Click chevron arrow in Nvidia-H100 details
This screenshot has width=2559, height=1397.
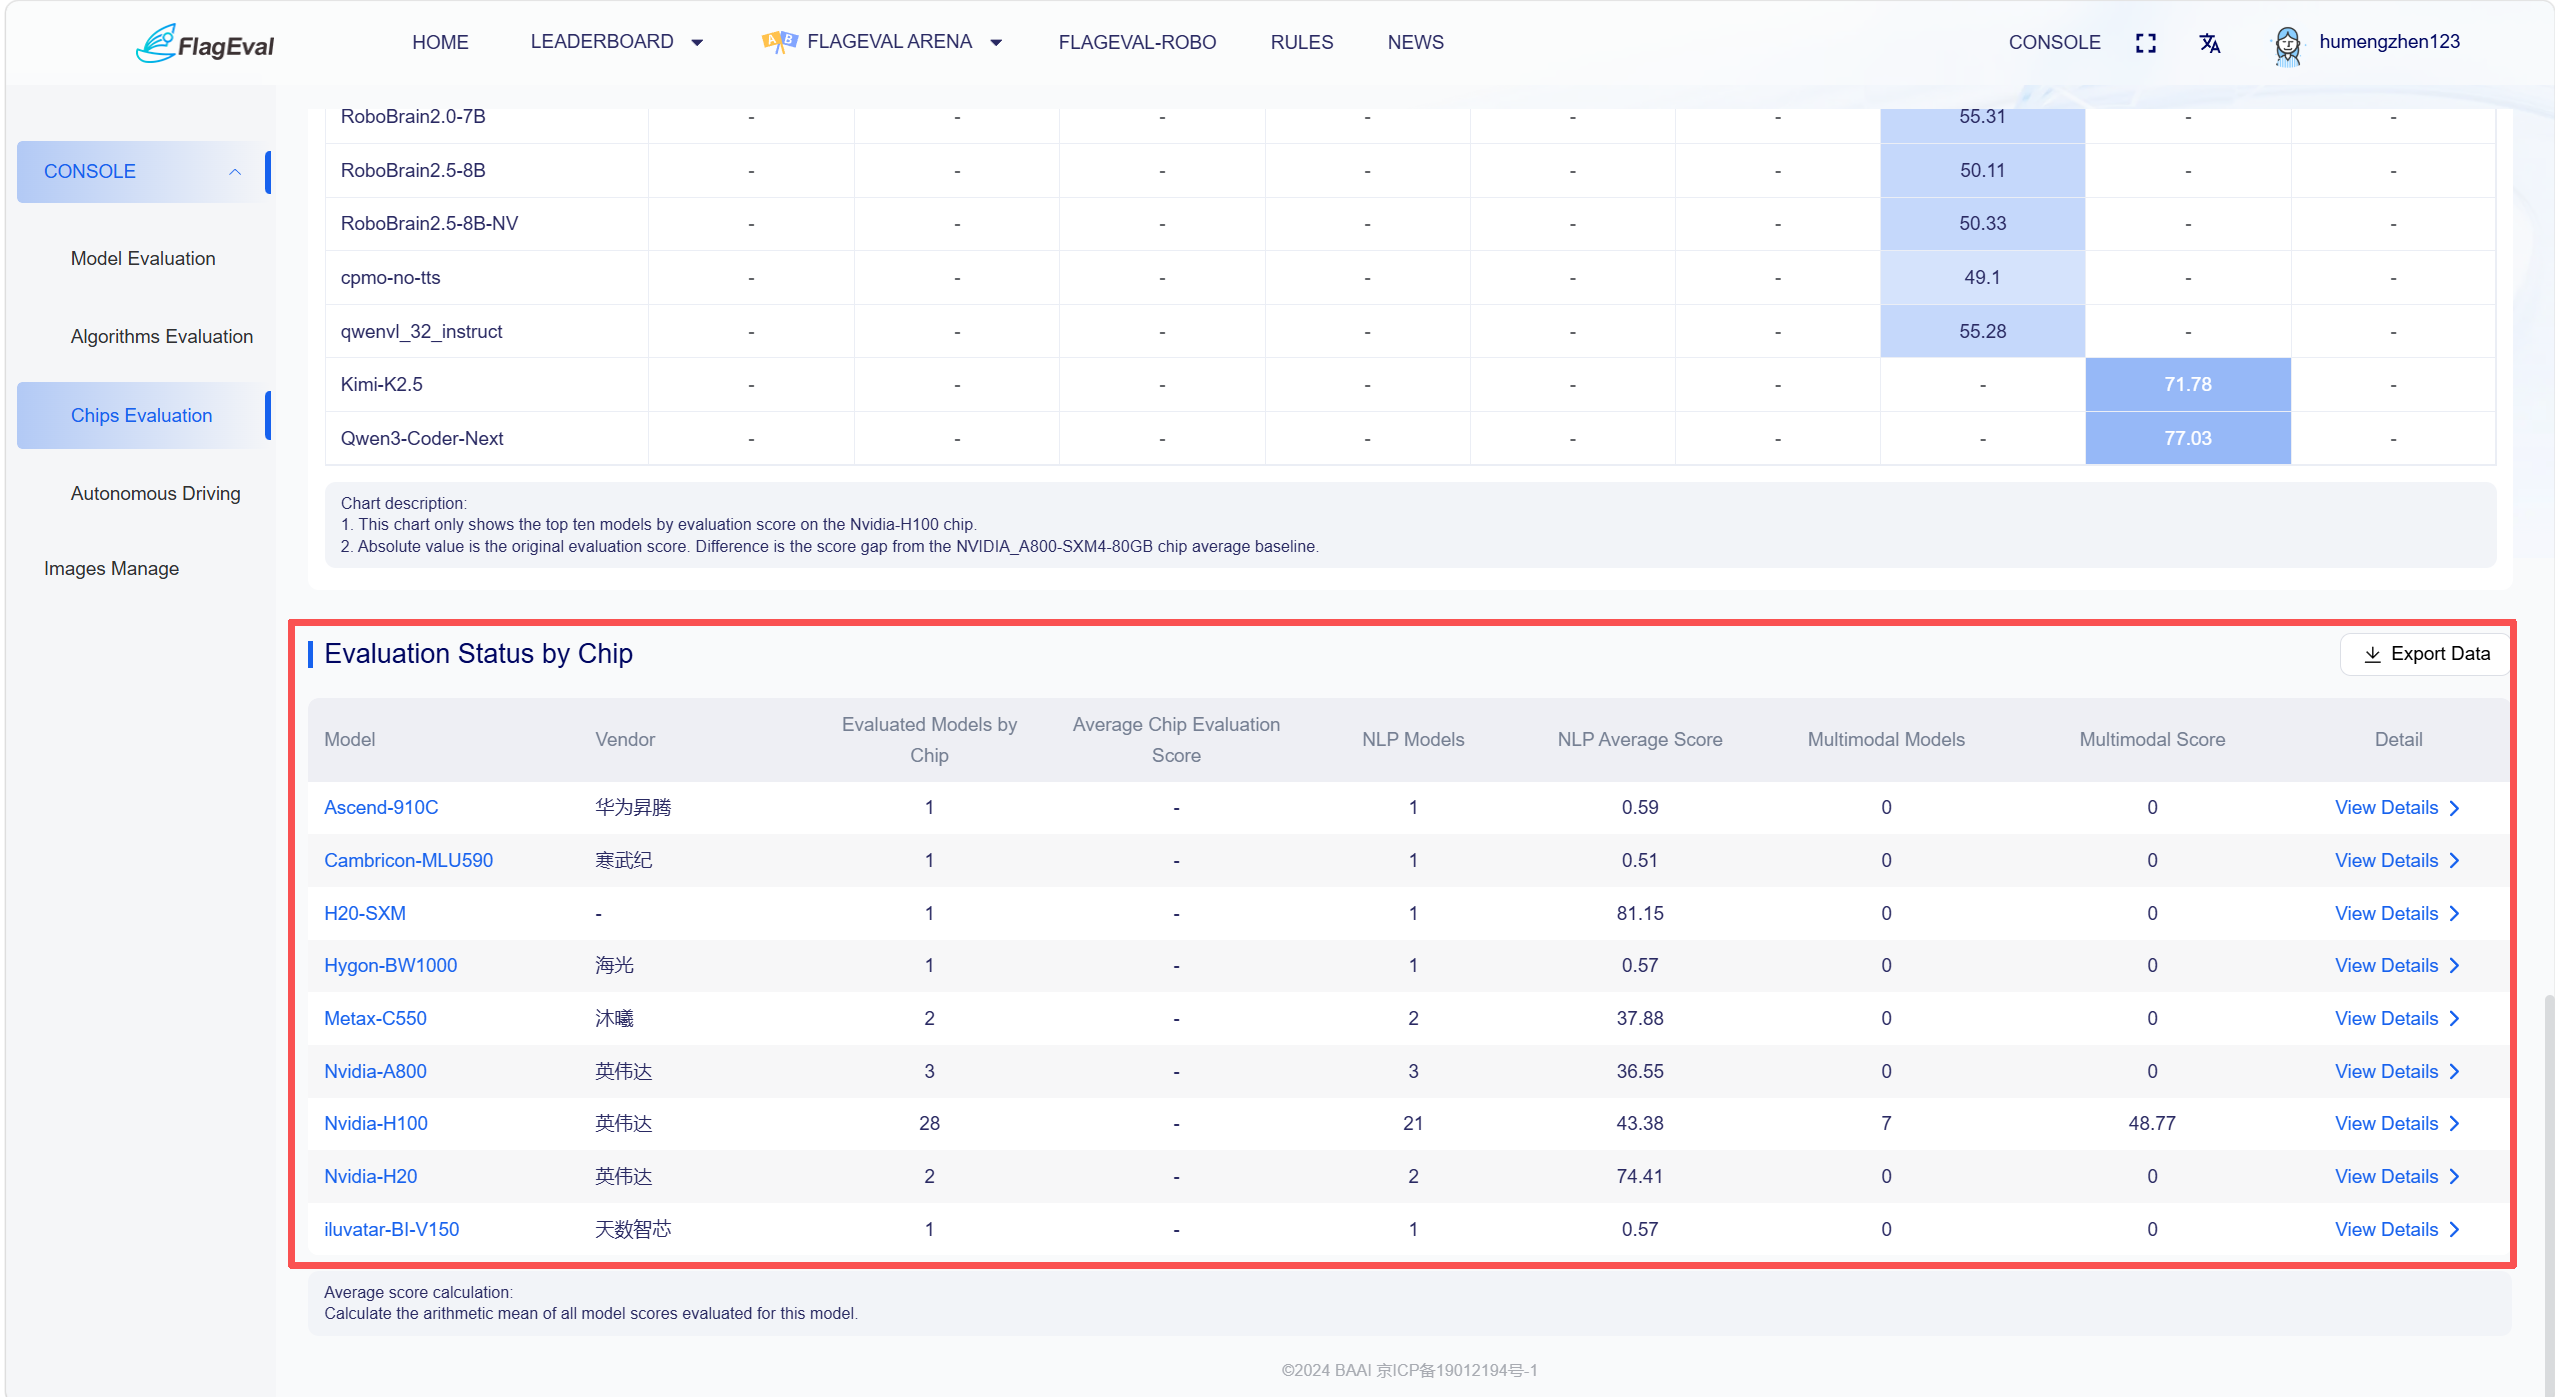click(2455, 1124)
